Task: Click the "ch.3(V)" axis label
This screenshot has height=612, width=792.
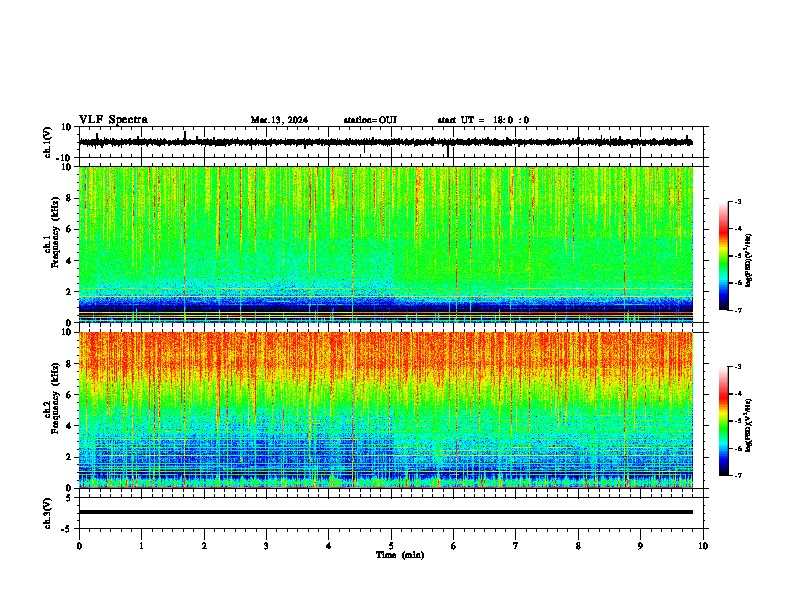Action: [47, 513]
